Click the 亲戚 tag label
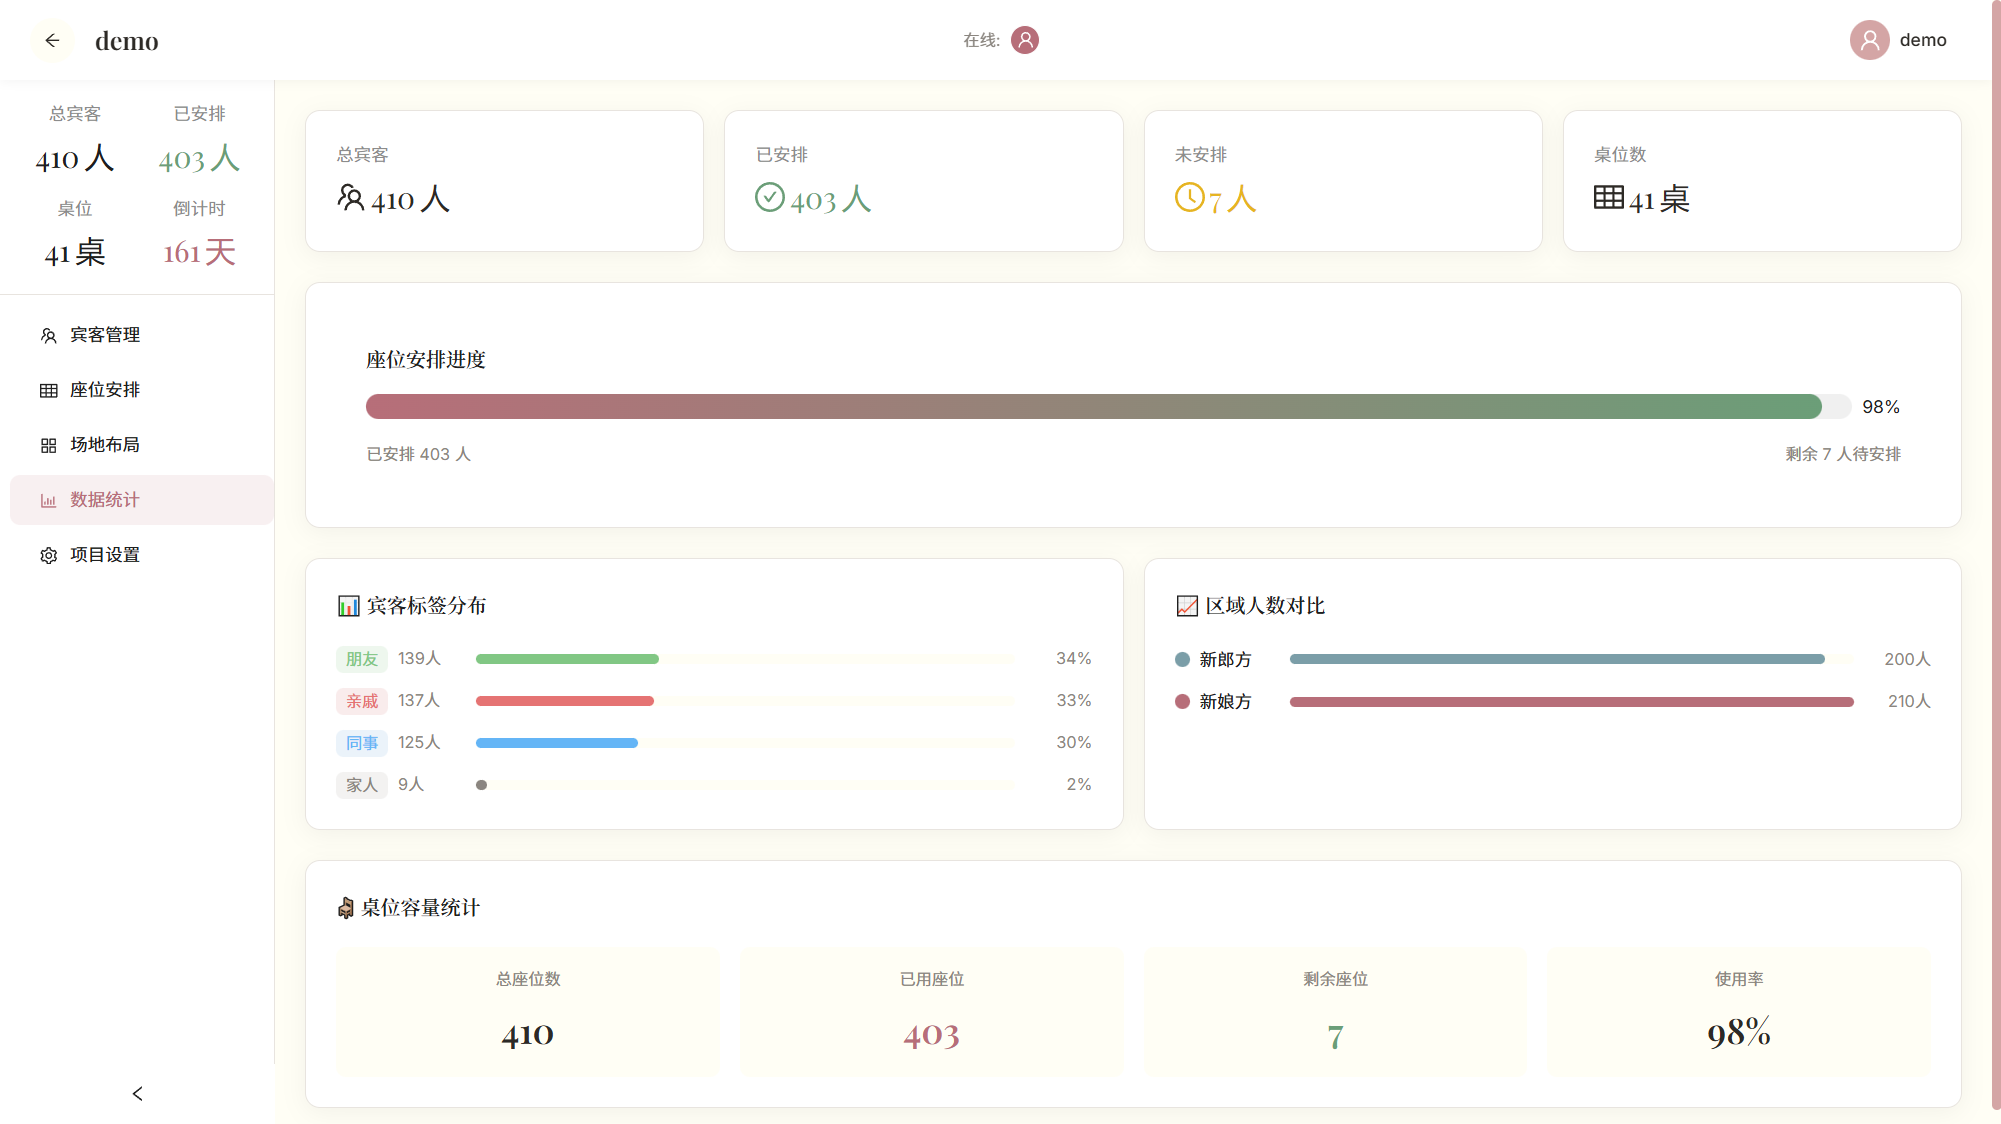This screenshot has height=1124, width=2001. (x=362, y=701)
